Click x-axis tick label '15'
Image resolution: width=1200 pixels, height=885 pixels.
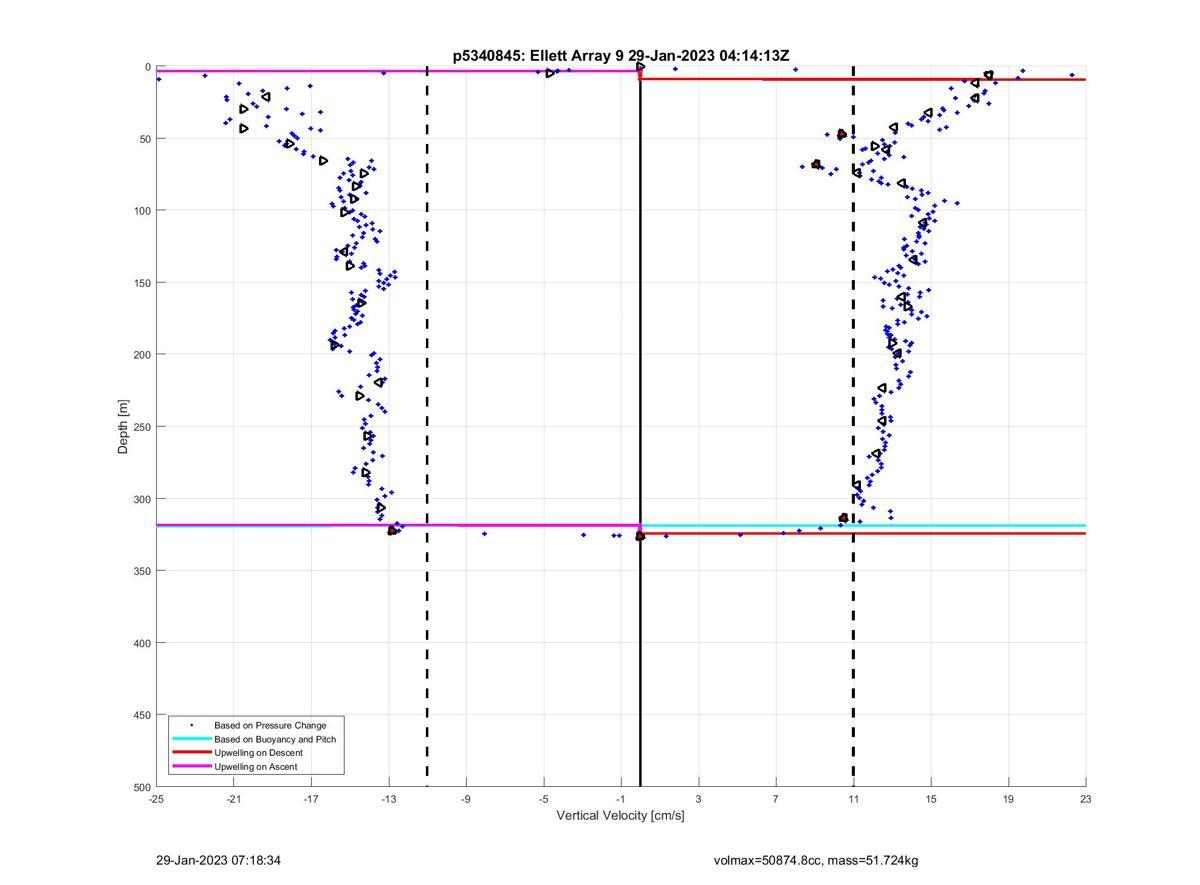(x=931, y=799)
